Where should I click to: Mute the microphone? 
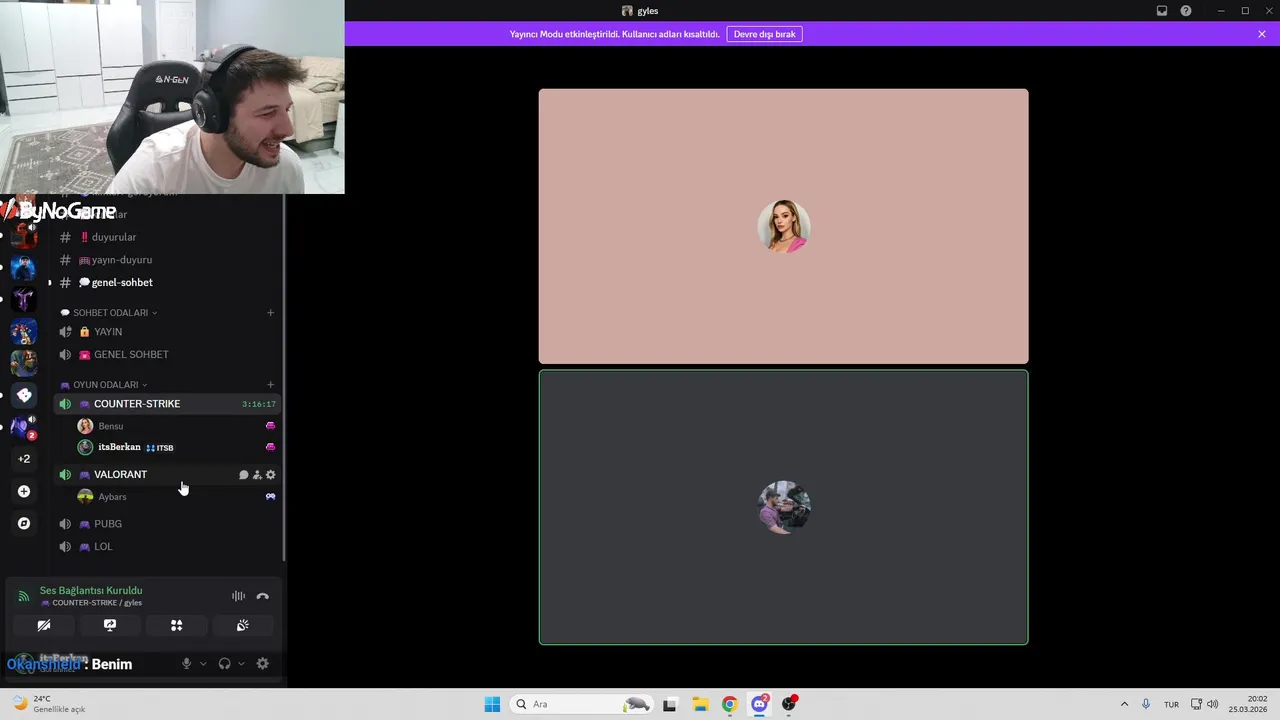[186, 664]
